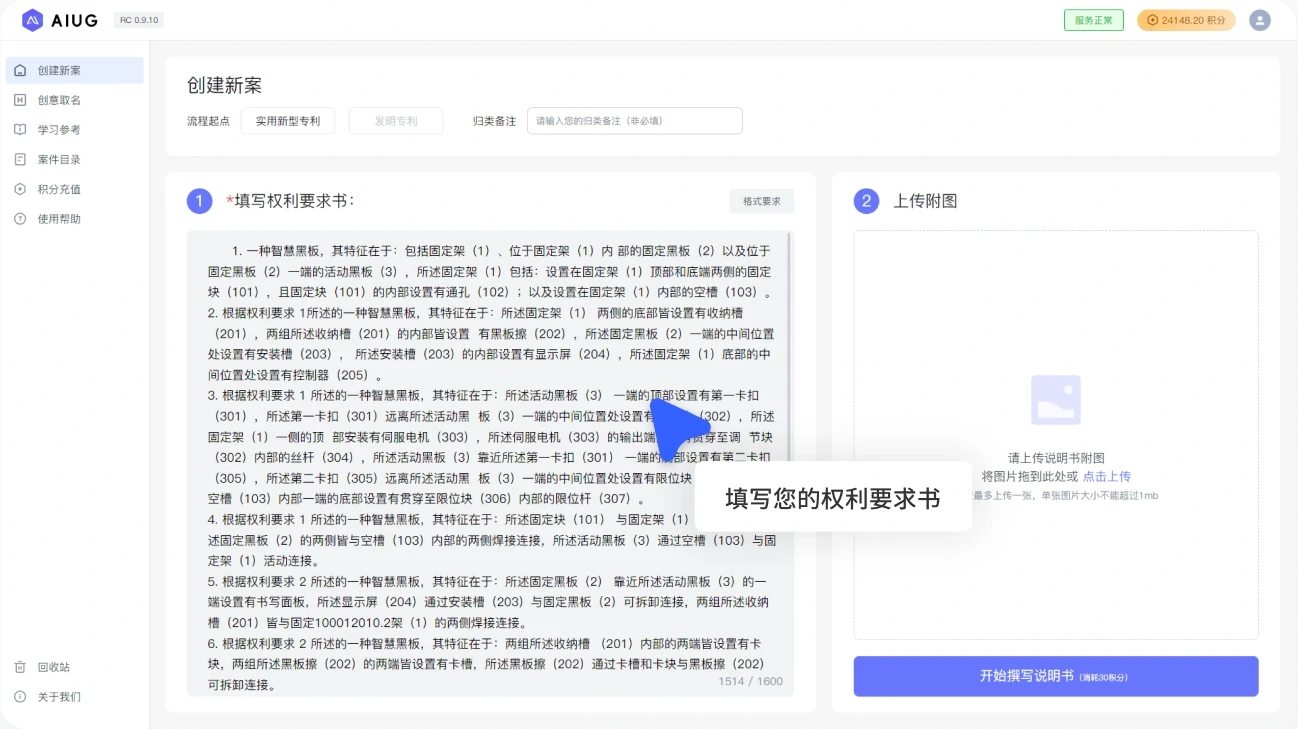Click the attachment upload drop zone
This screenshot has width=1298, height=729.
click(1056, 435)
